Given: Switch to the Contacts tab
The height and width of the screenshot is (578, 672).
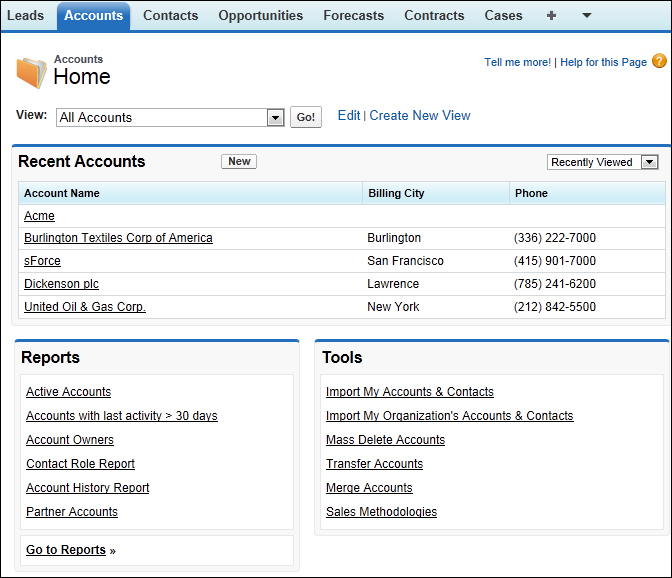Looking at the screenshot, I should point(170,15).
